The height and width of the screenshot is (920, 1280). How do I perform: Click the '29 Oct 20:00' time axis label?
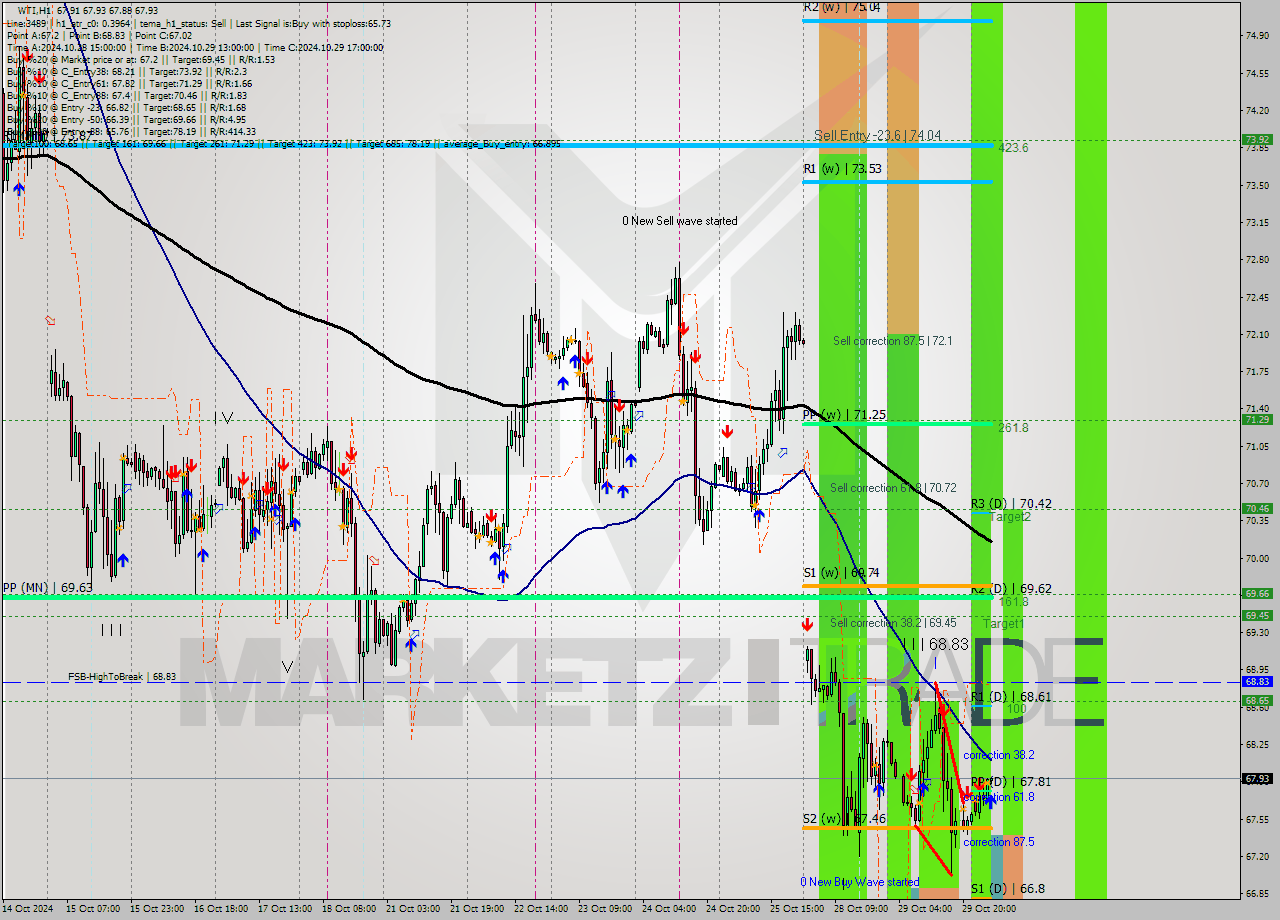pos(989,909)
